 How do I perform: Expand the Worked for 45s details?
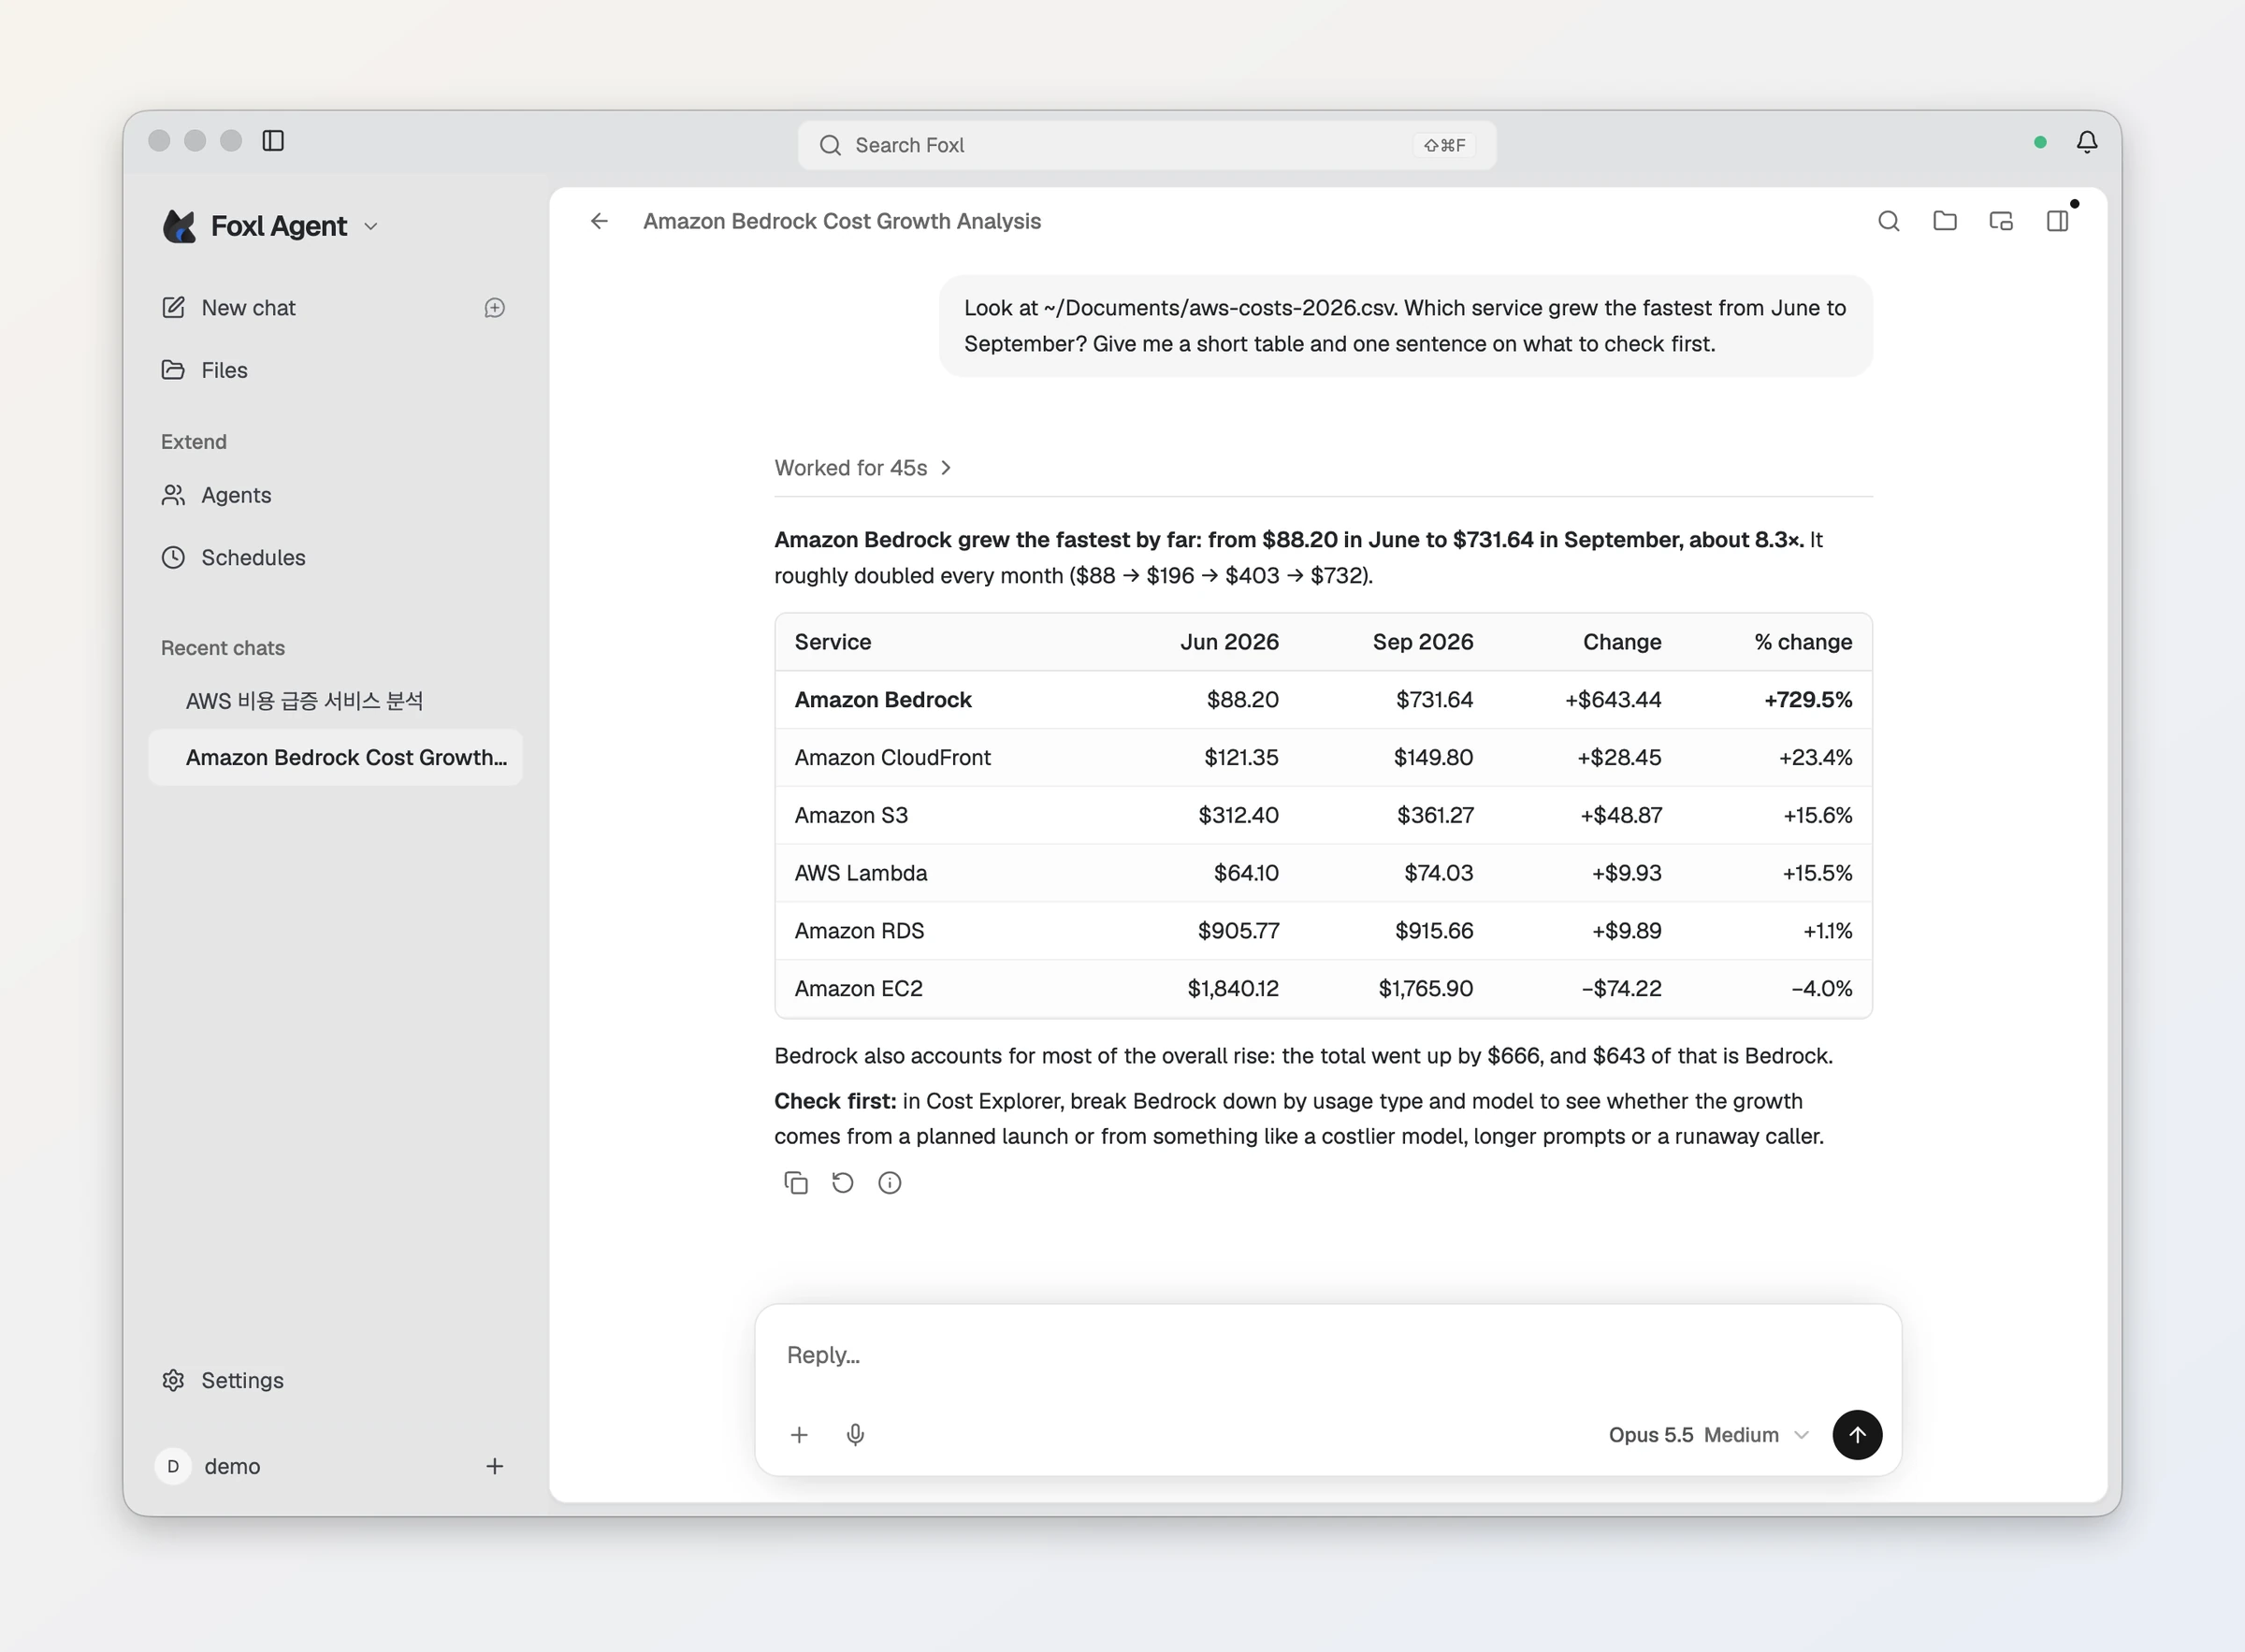click(862, 468)
